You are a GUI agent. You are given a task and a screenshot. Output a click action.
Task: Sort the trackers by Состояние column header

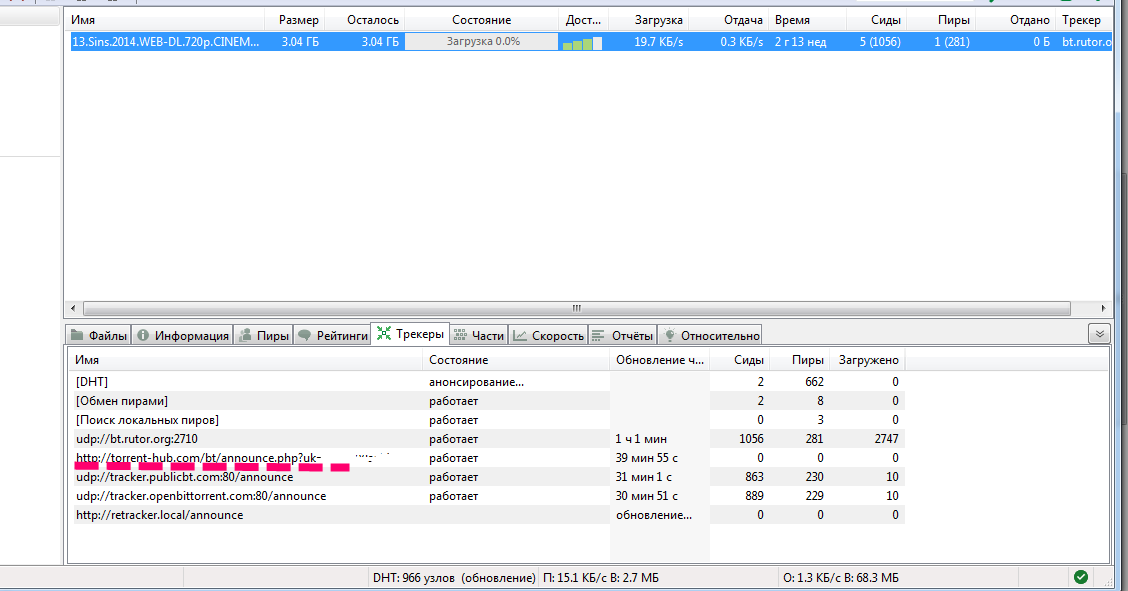coord(458,360)
